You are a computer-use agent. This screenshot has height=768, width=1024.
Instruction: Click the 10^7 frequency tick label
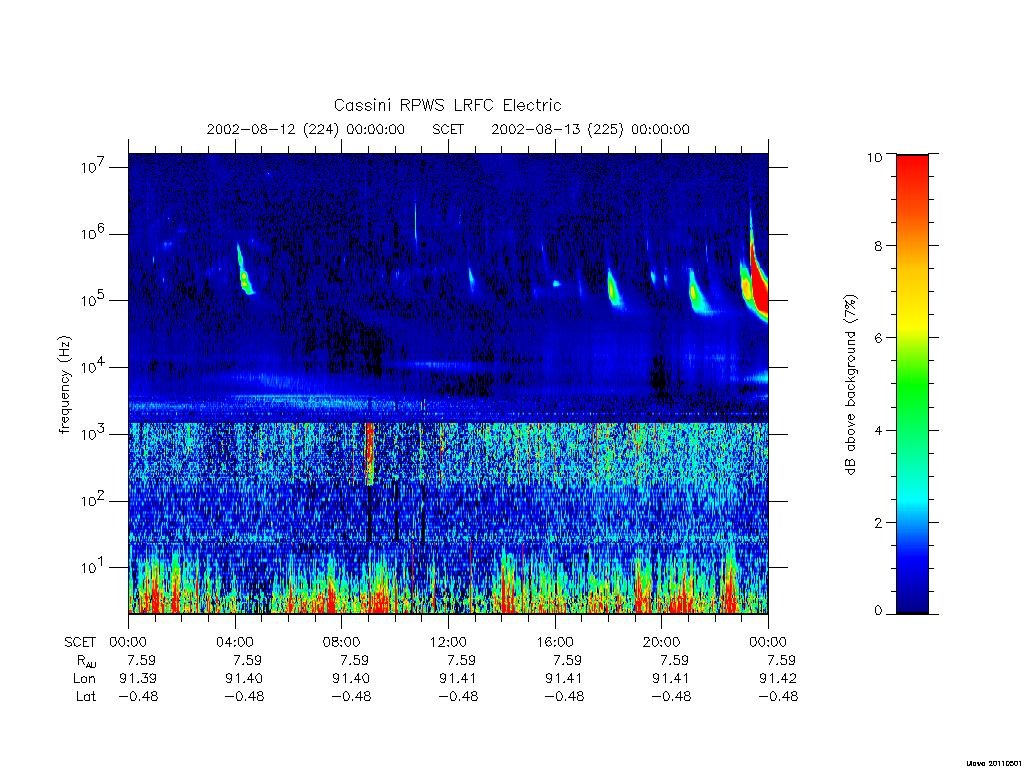(95, 167)
